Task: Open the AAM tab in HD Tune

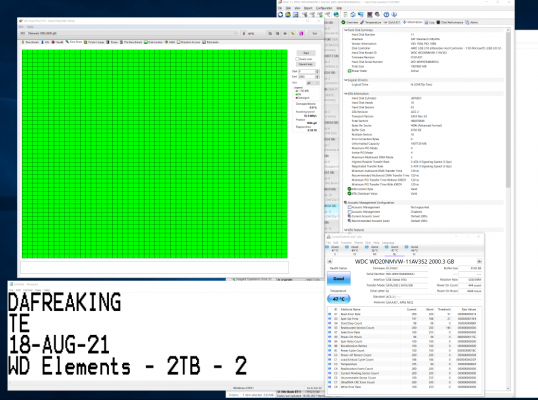Action: coord(170,42)
